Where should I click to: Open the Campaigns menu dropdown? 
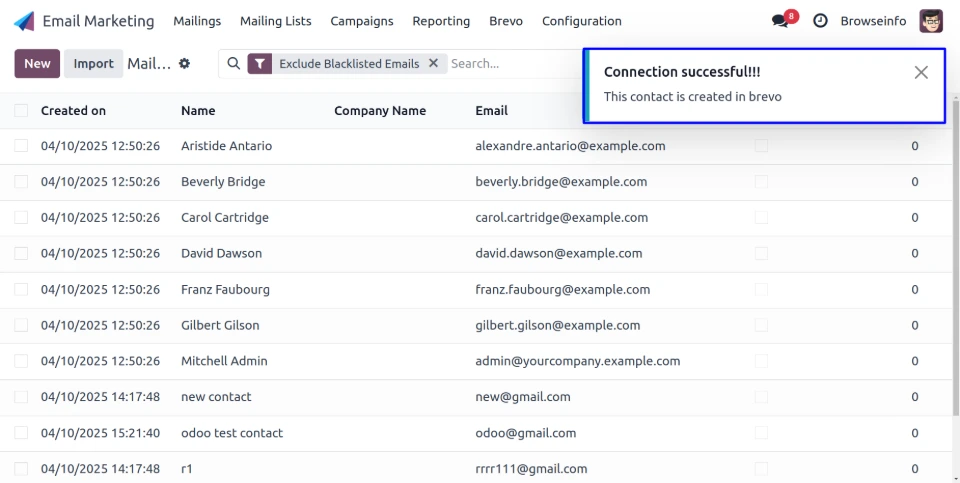coord(362,21)
